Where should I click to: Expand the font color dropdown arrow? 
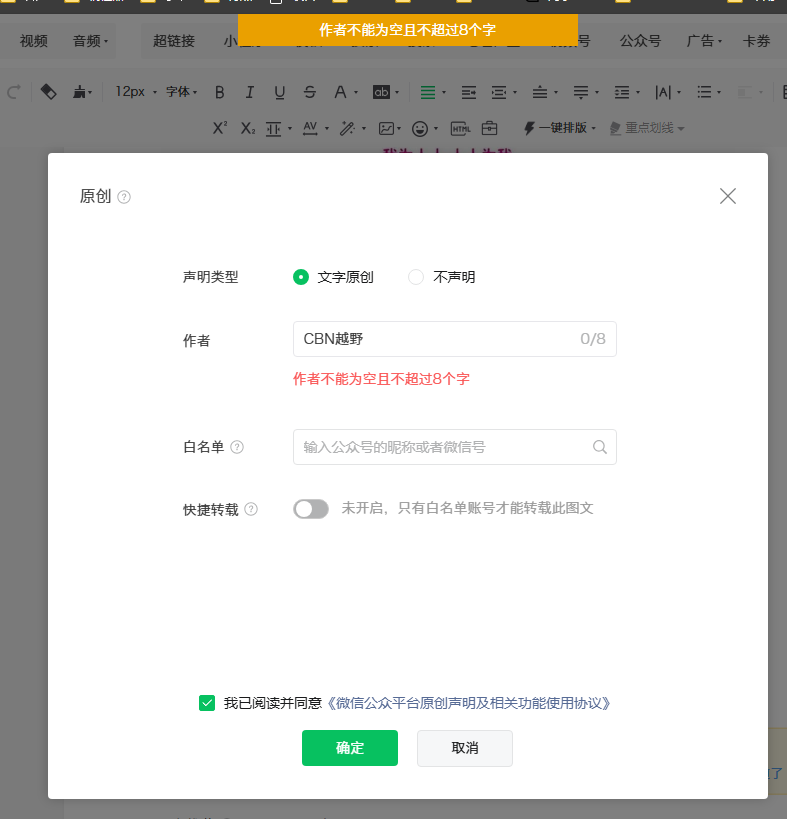356,93
